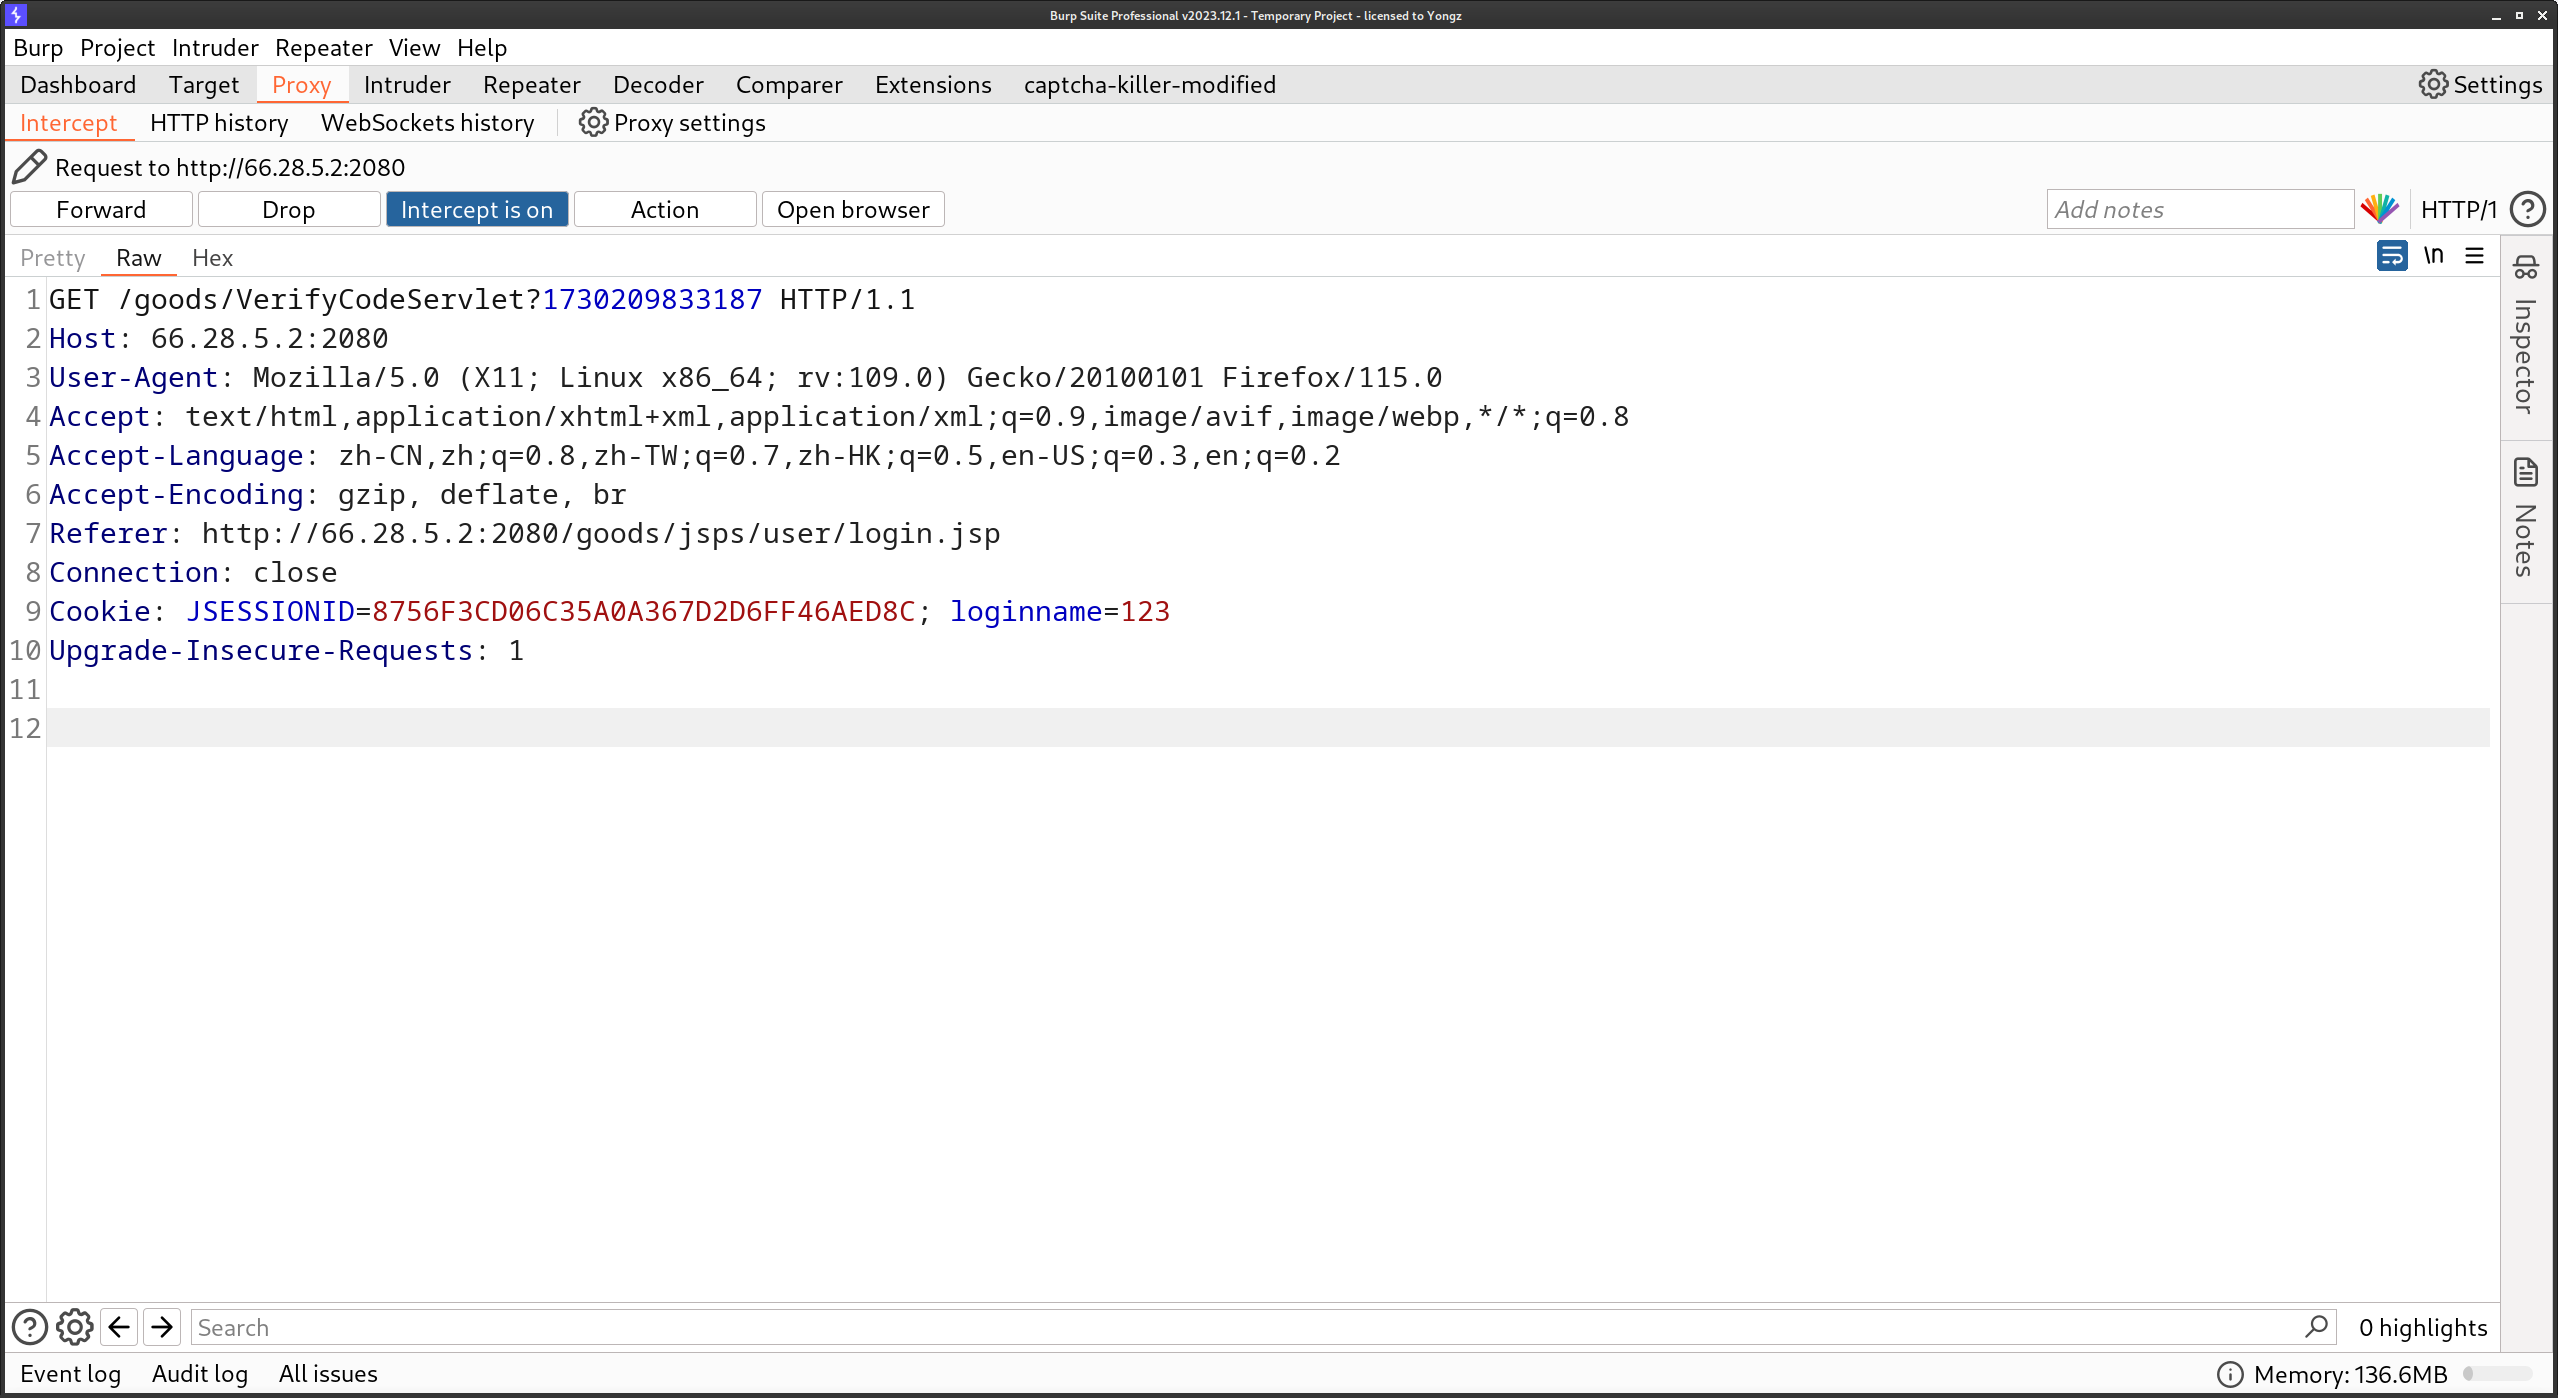Select the Intercept sub-tab

click(x=69, y=123)
